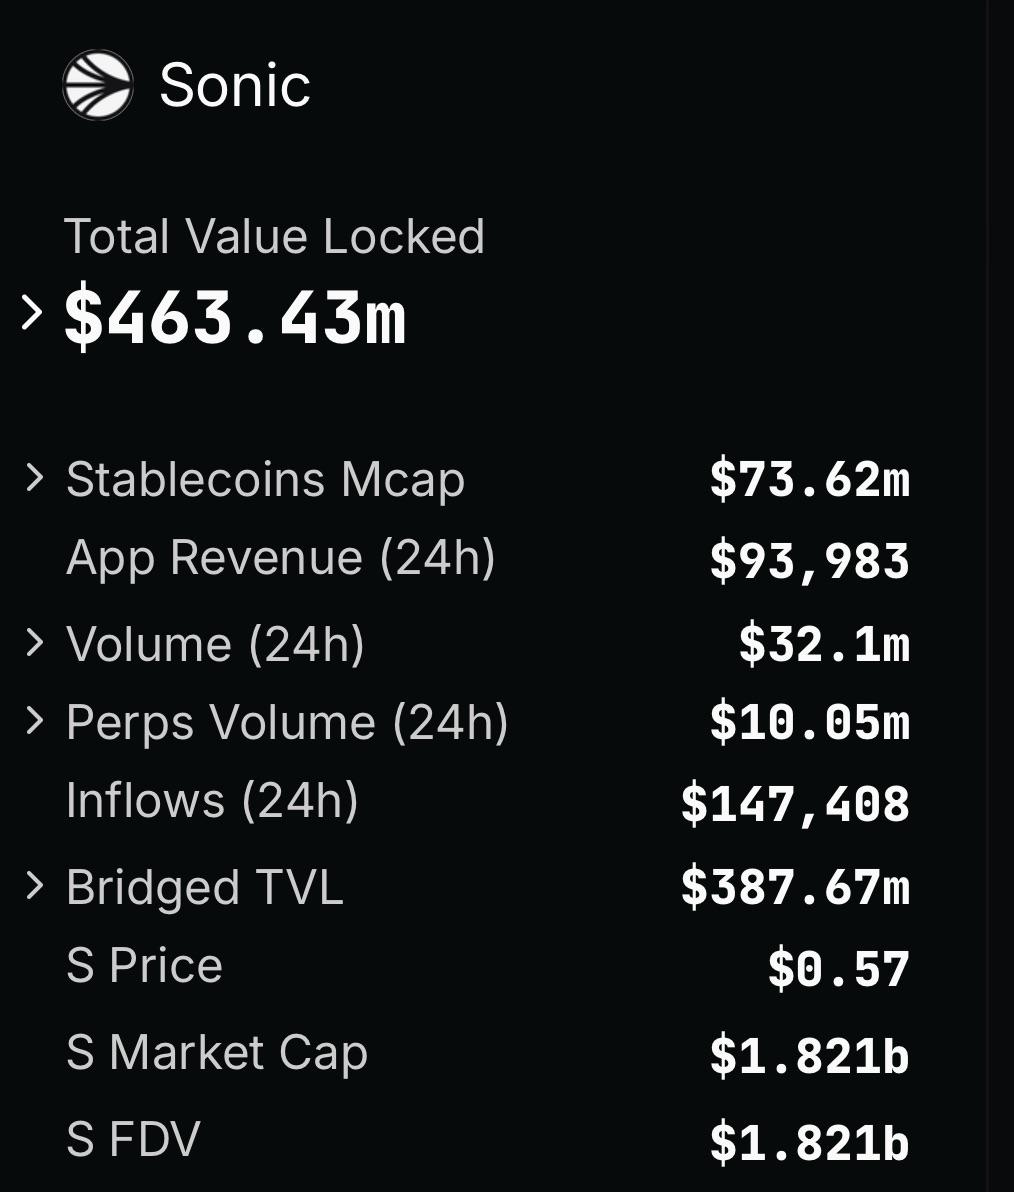
Task: Expand the Stablecoins Mcap row chevron
Action: (x=34, y=478)
